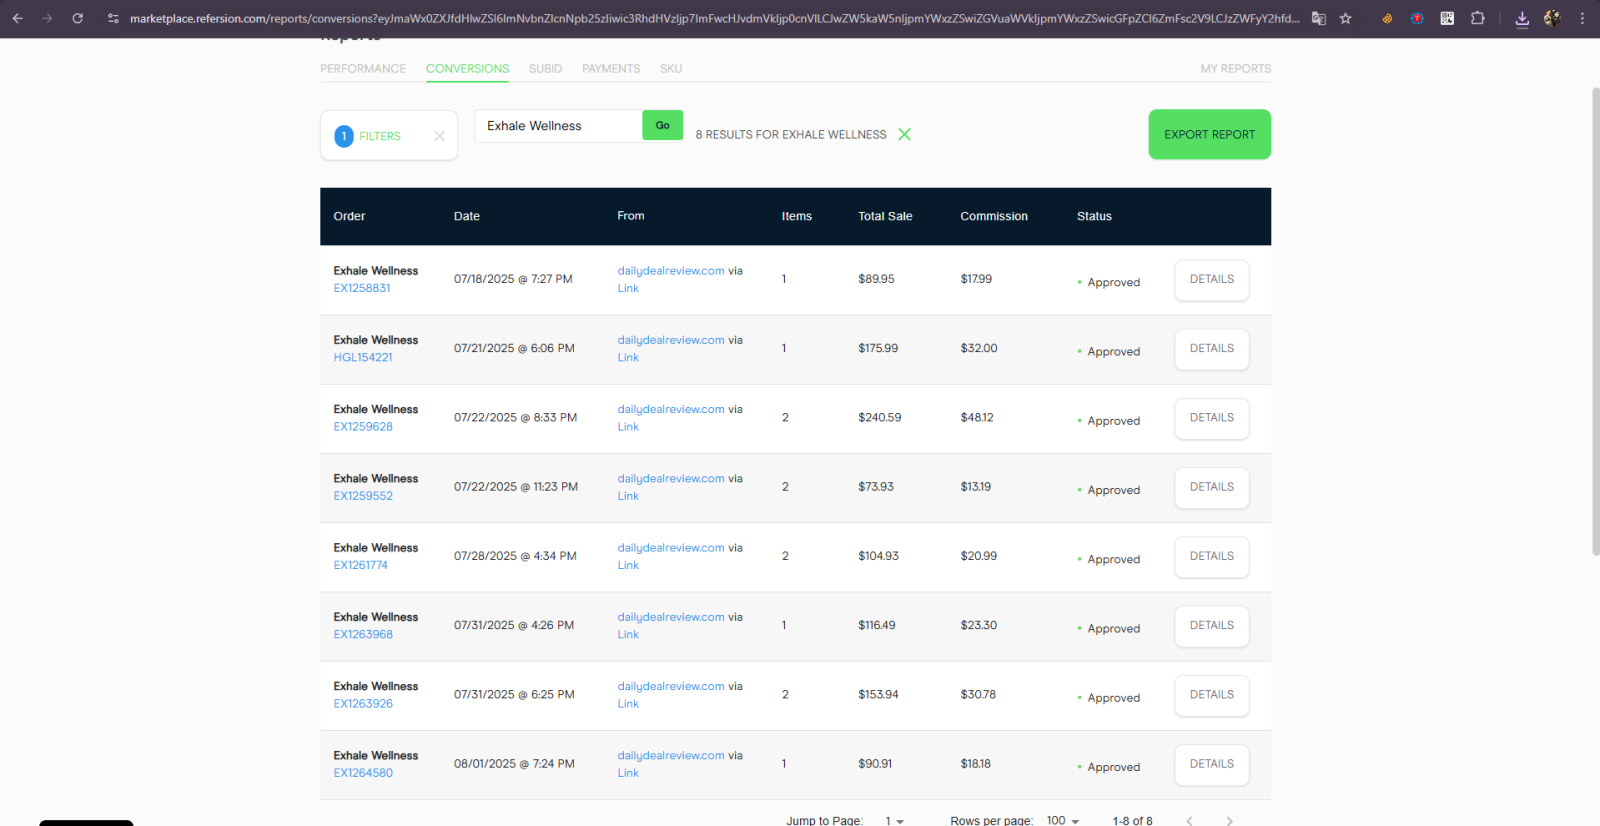Image resolution: width=1600 pixels, height=826 pixels.
Task: Sort by the Date column header
Action: point(467,216)
